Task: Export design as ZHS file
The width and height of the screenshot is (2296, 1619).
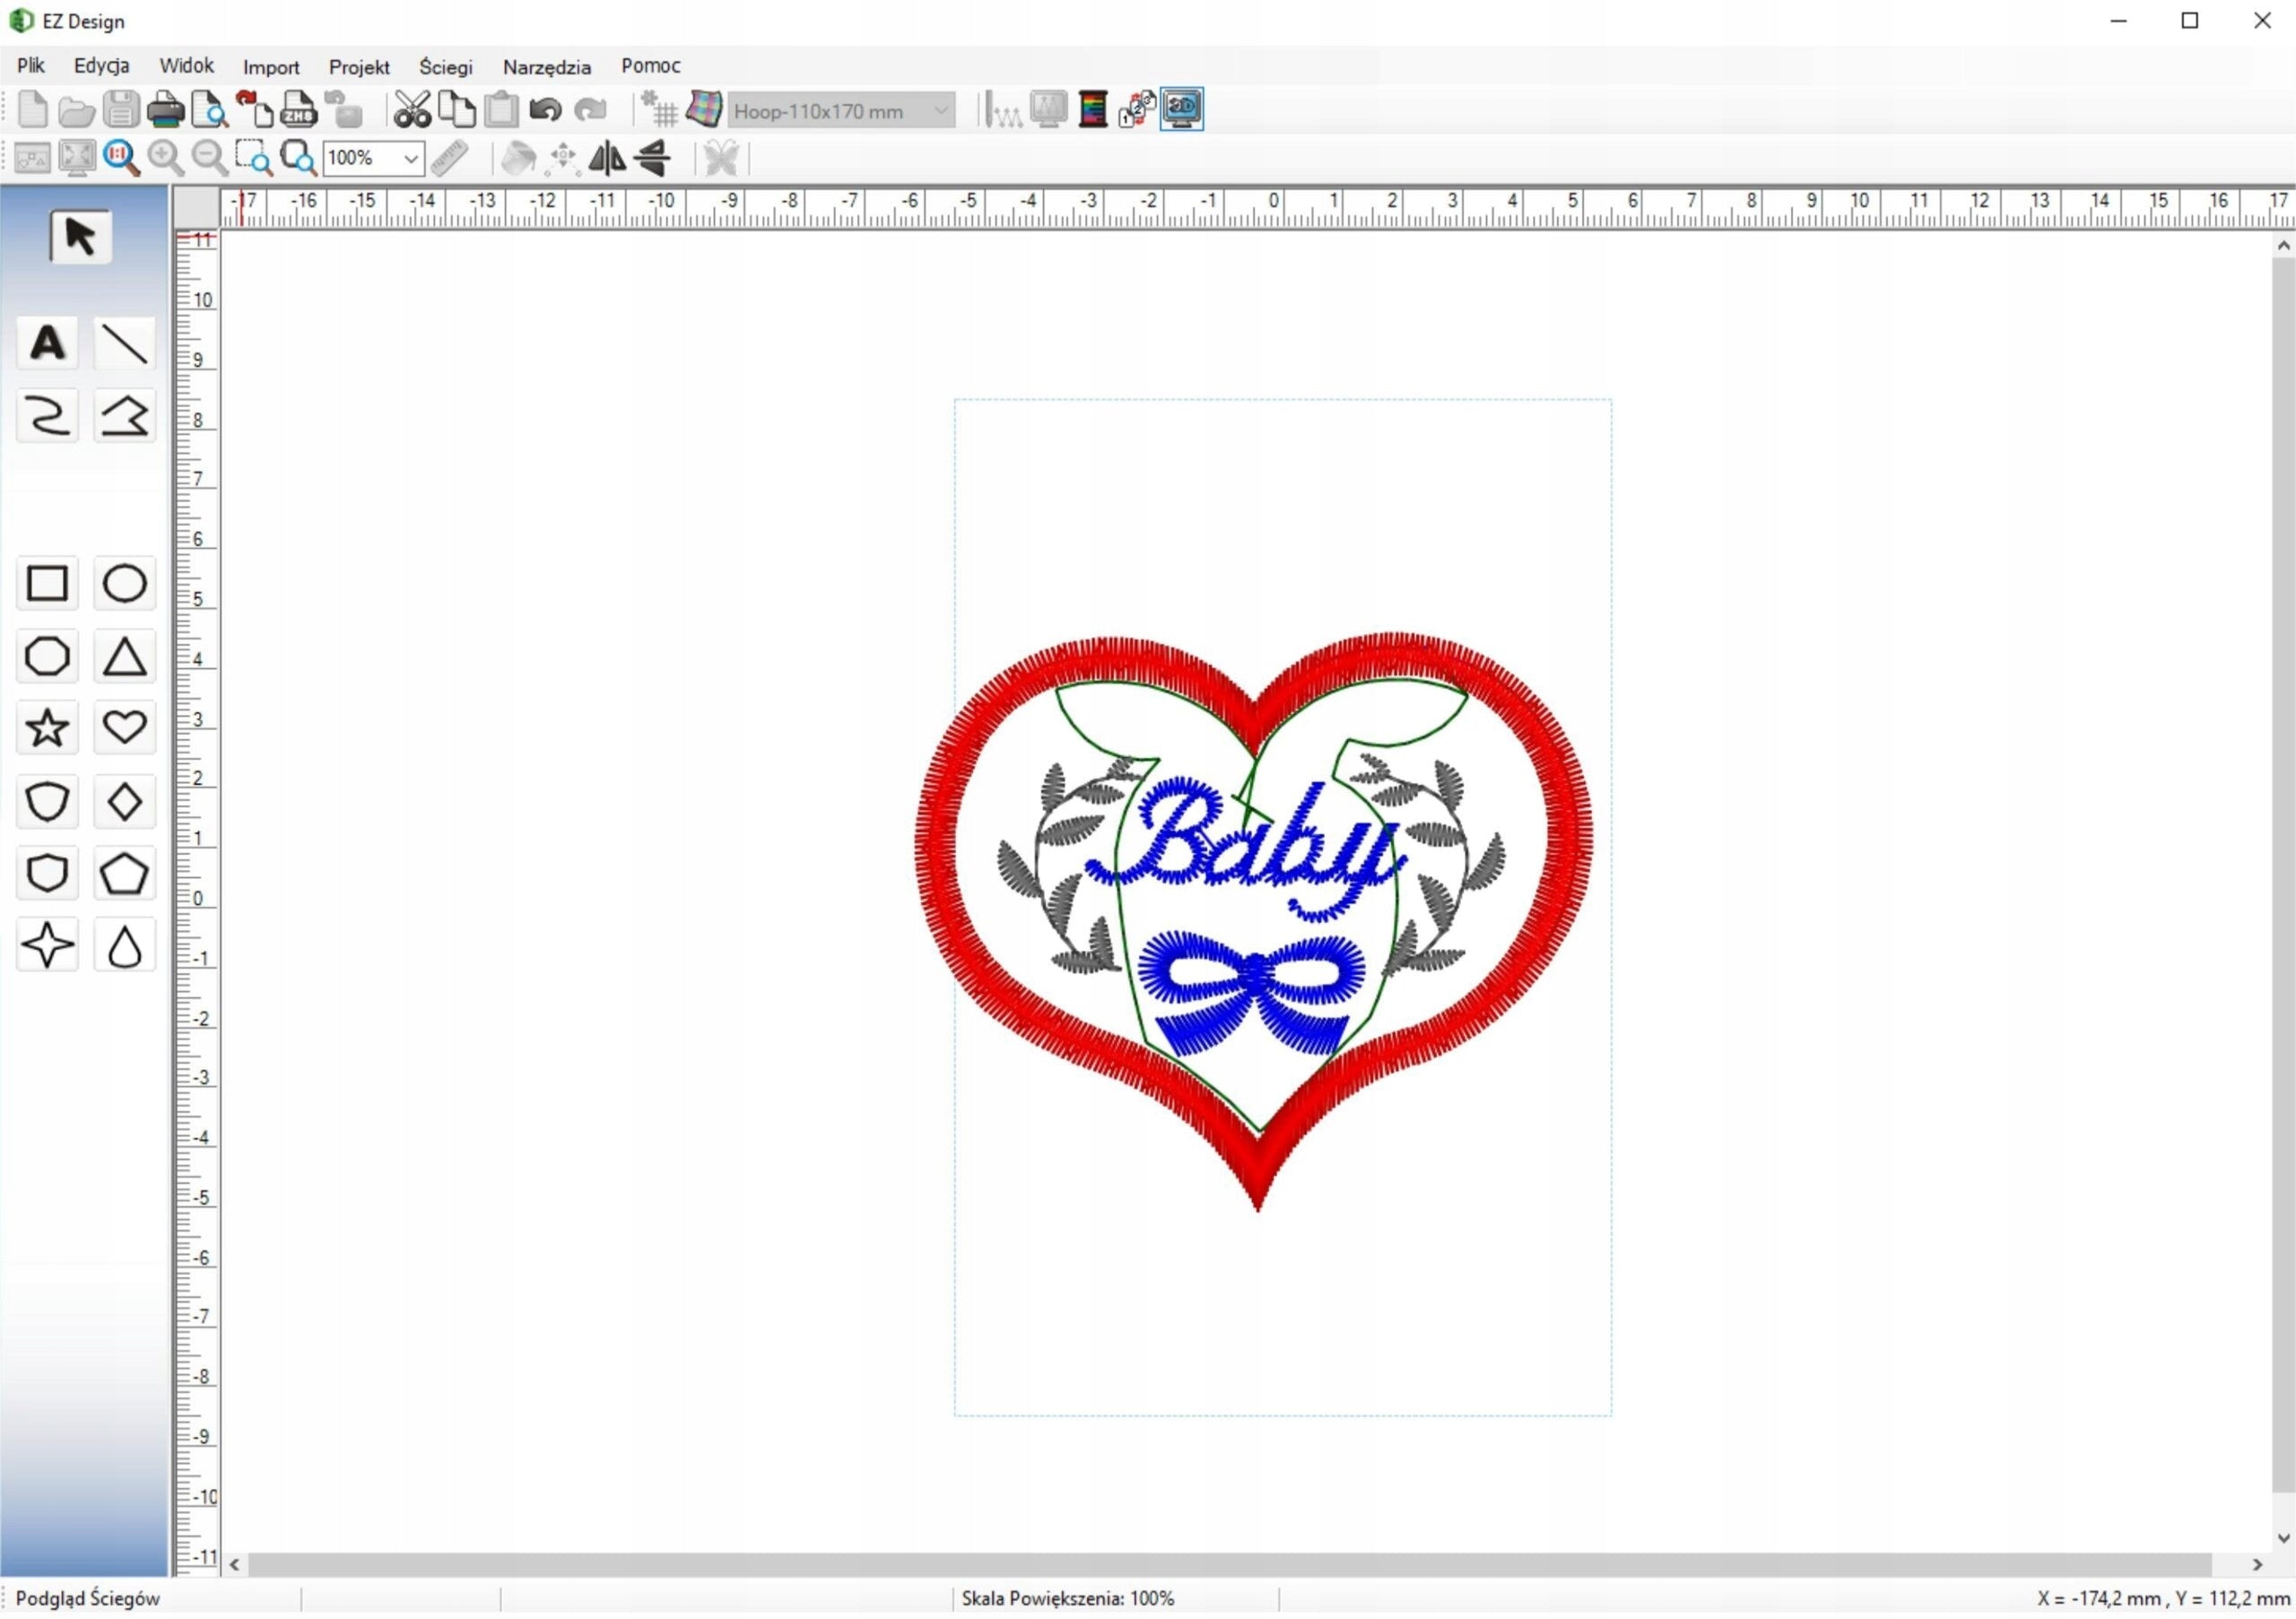Action: (x=298, y=109)
